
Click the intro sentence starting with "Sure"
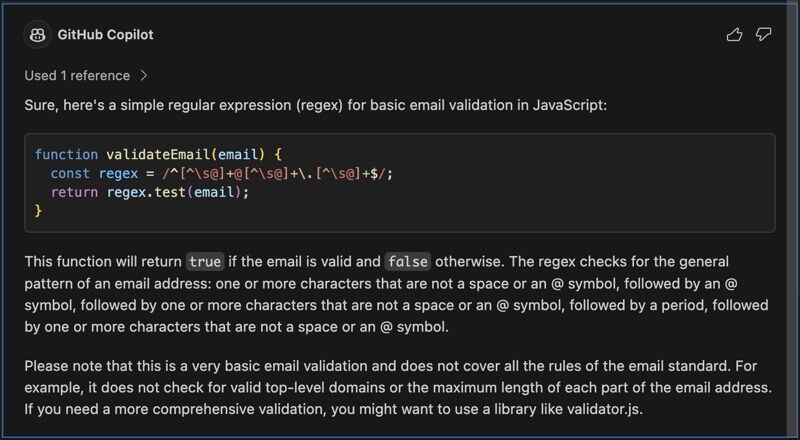(x=324, y=104)
